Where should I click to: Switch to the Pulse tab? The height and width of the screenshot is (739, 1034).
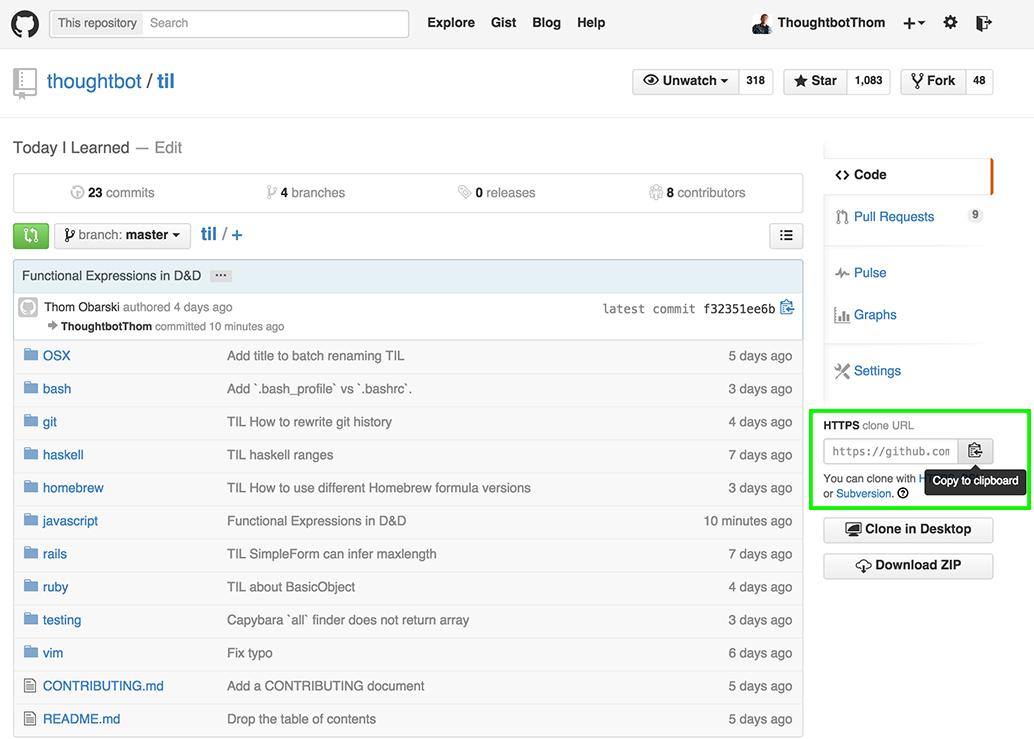869,273
